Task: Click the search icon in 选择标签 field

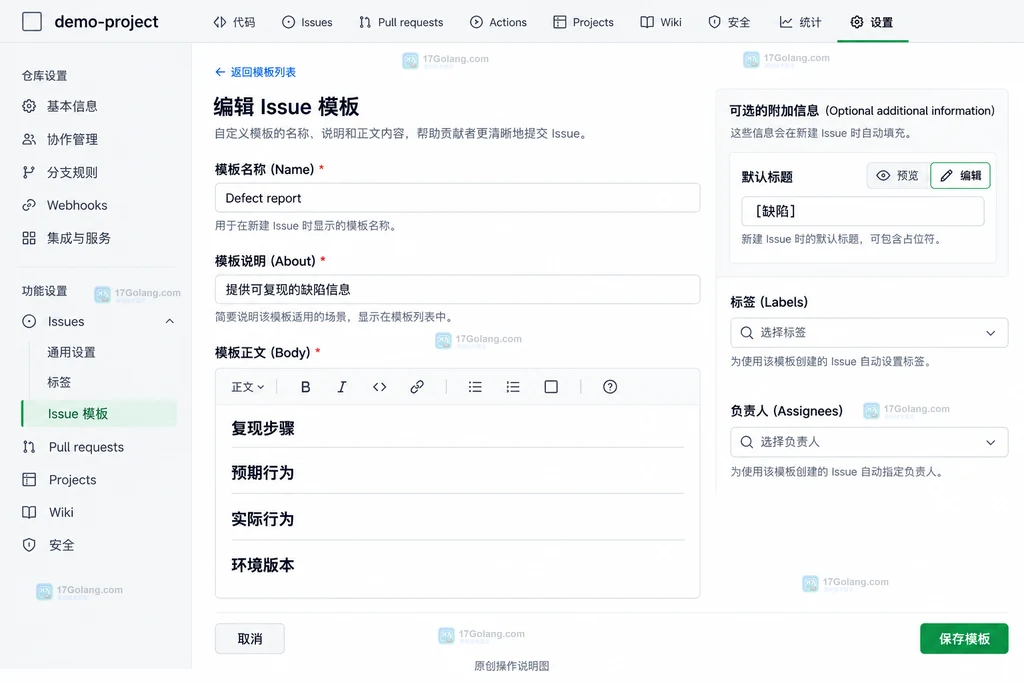Action: 746,332
